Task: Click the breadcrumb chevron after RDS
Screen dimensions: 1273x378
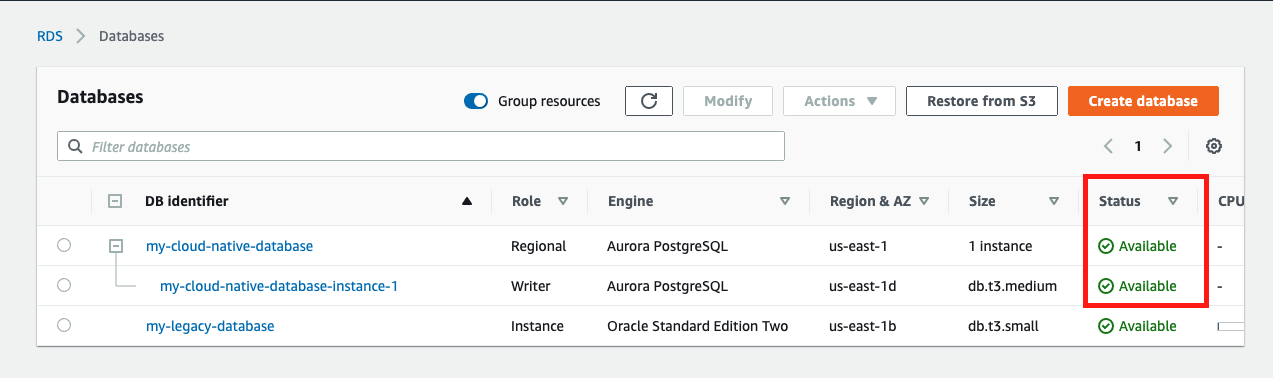Action: pyautogui.click(x=81, y=36)
